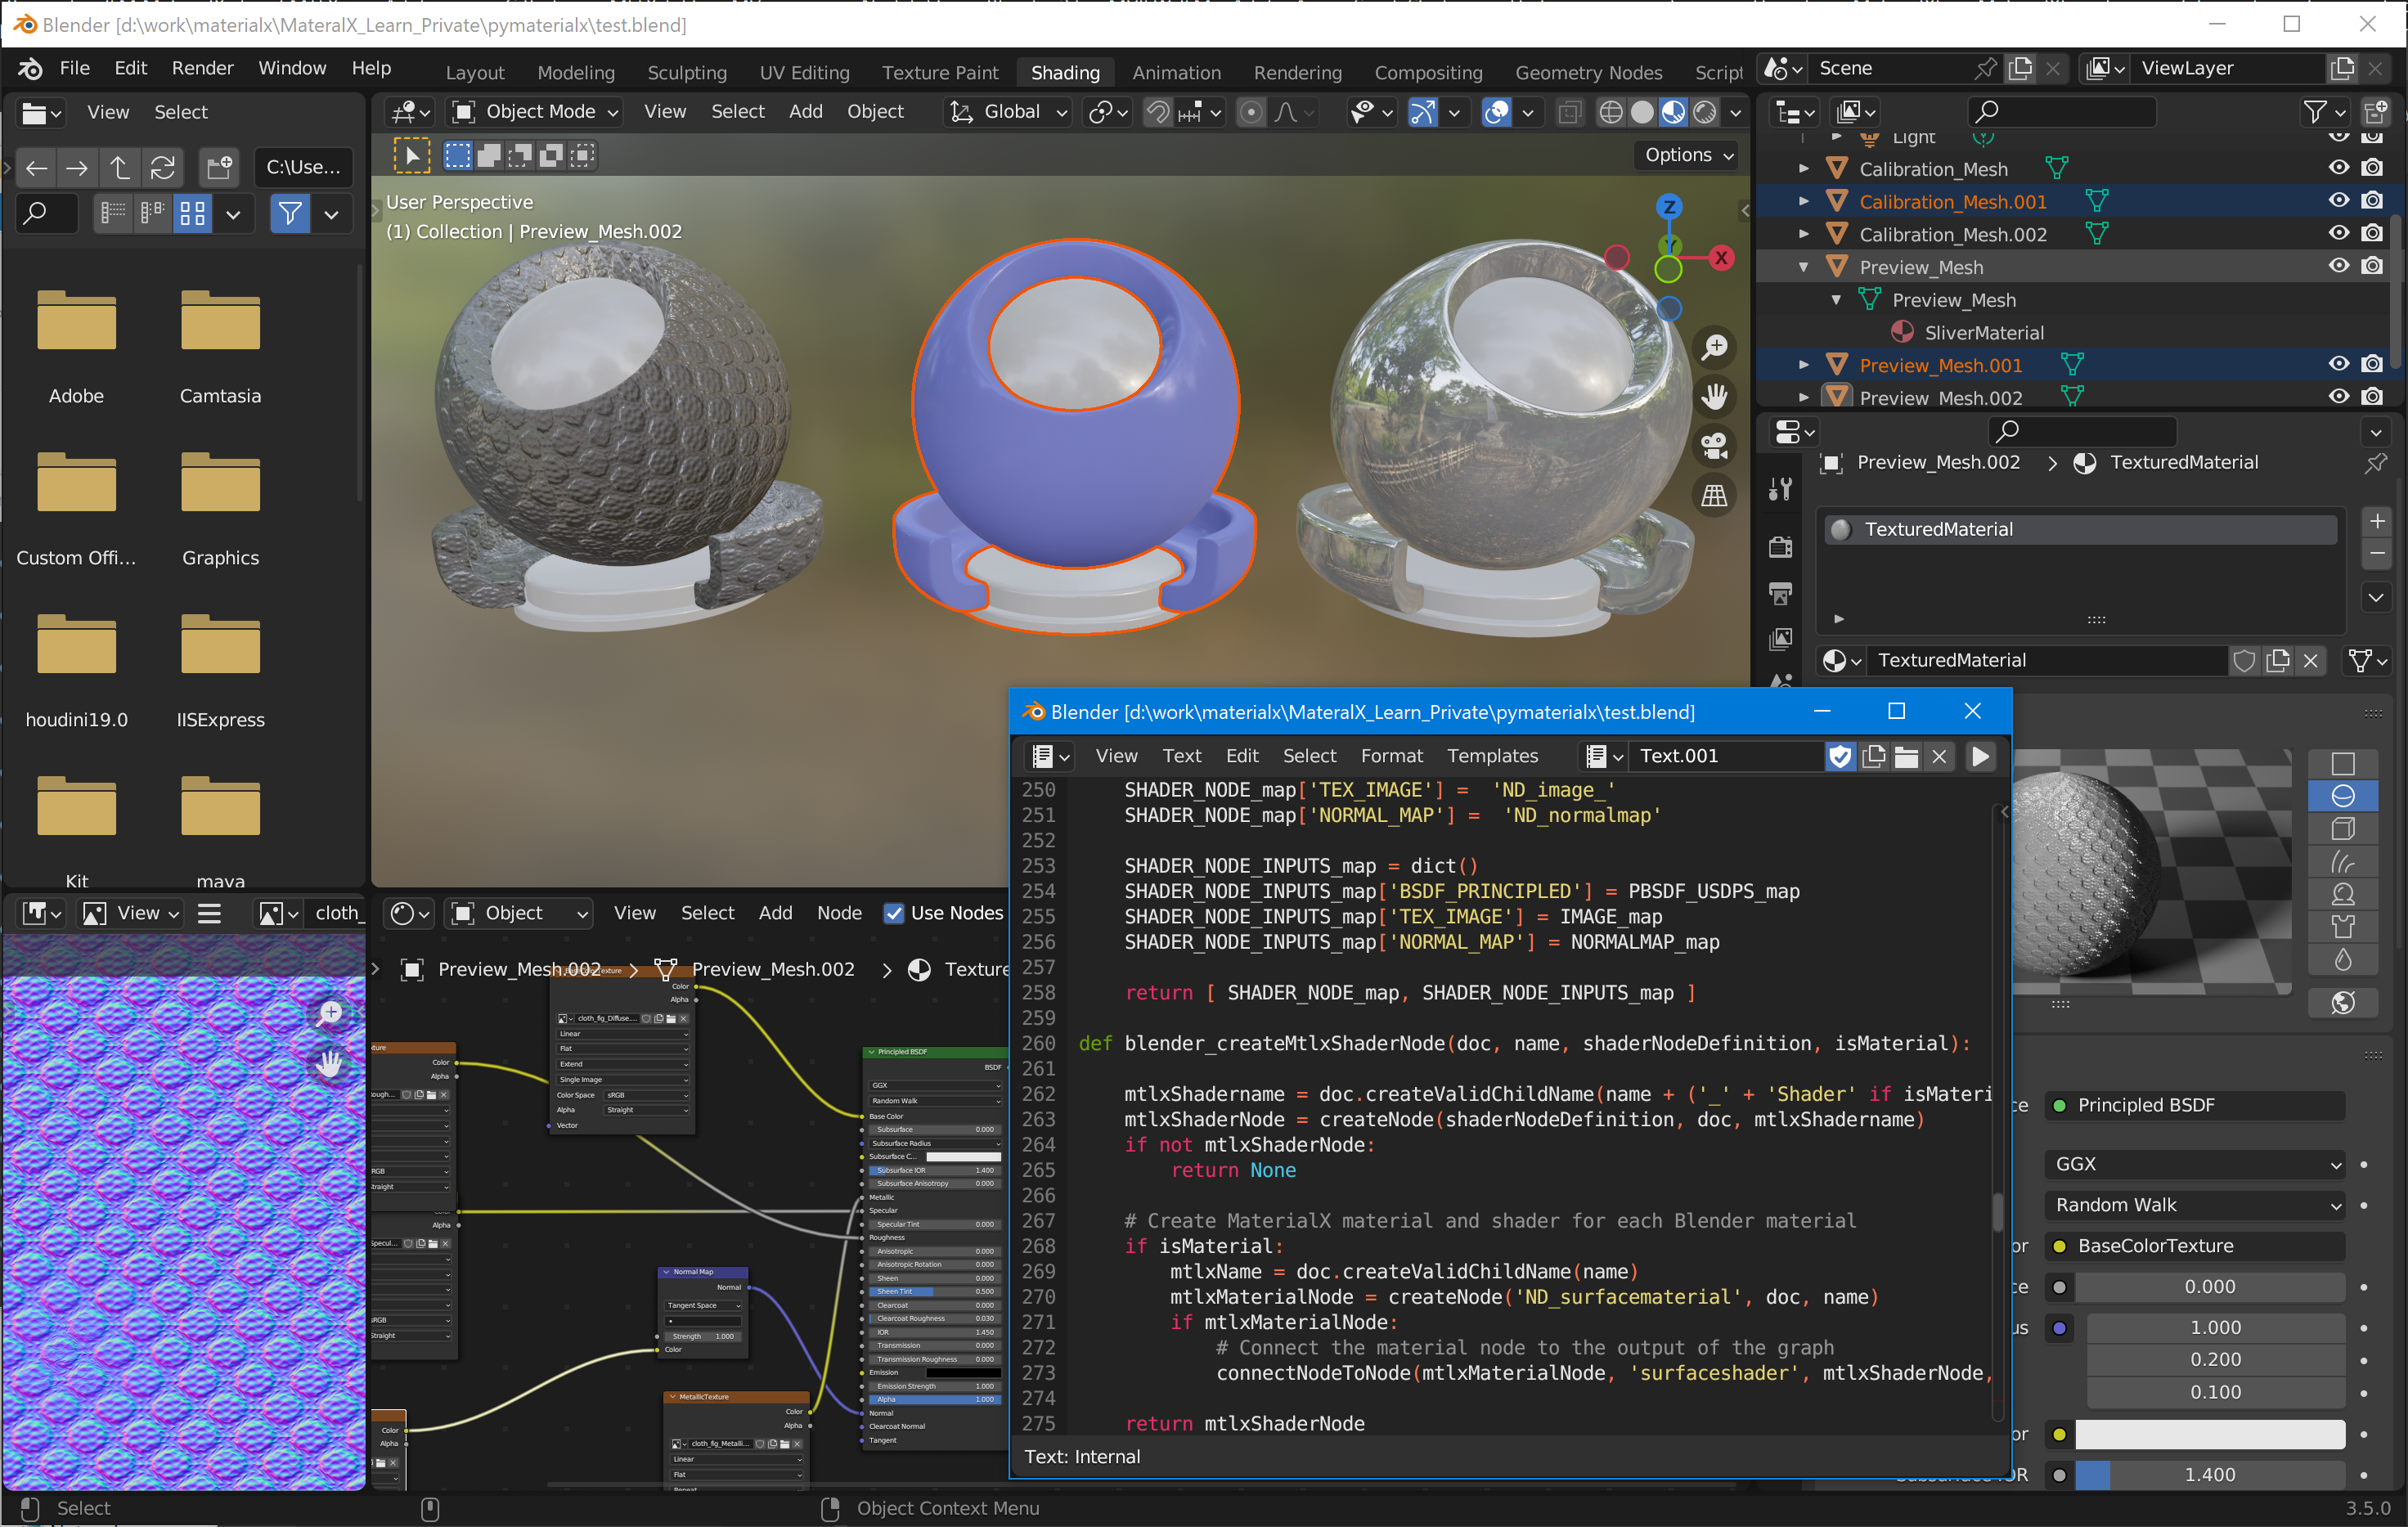Click the Register text shield icon

(x=1840, y=756)
